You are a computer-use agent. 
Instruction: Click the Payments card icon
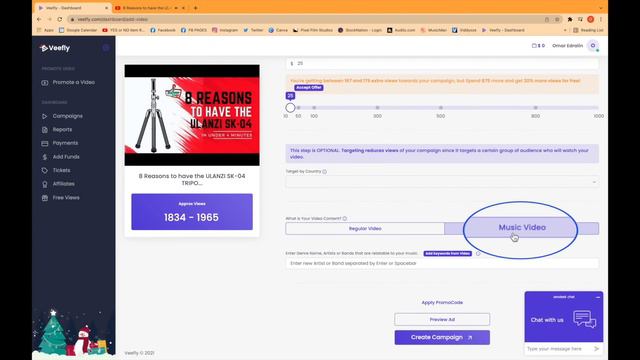point(44,143)
